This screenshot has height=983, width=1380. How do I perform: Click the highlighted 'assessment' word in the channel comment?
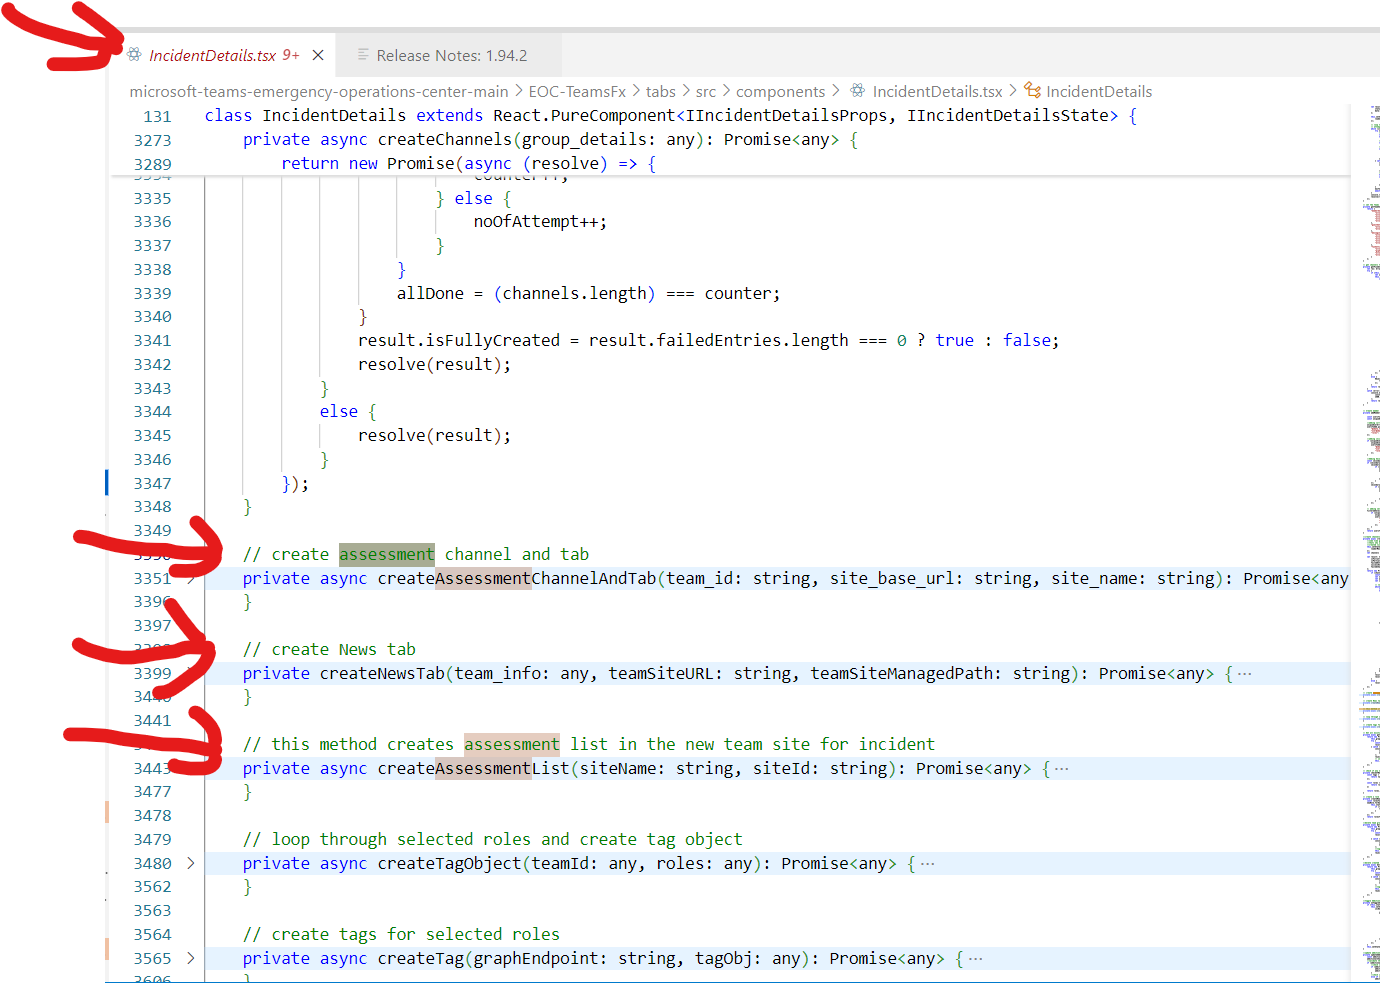386,554
